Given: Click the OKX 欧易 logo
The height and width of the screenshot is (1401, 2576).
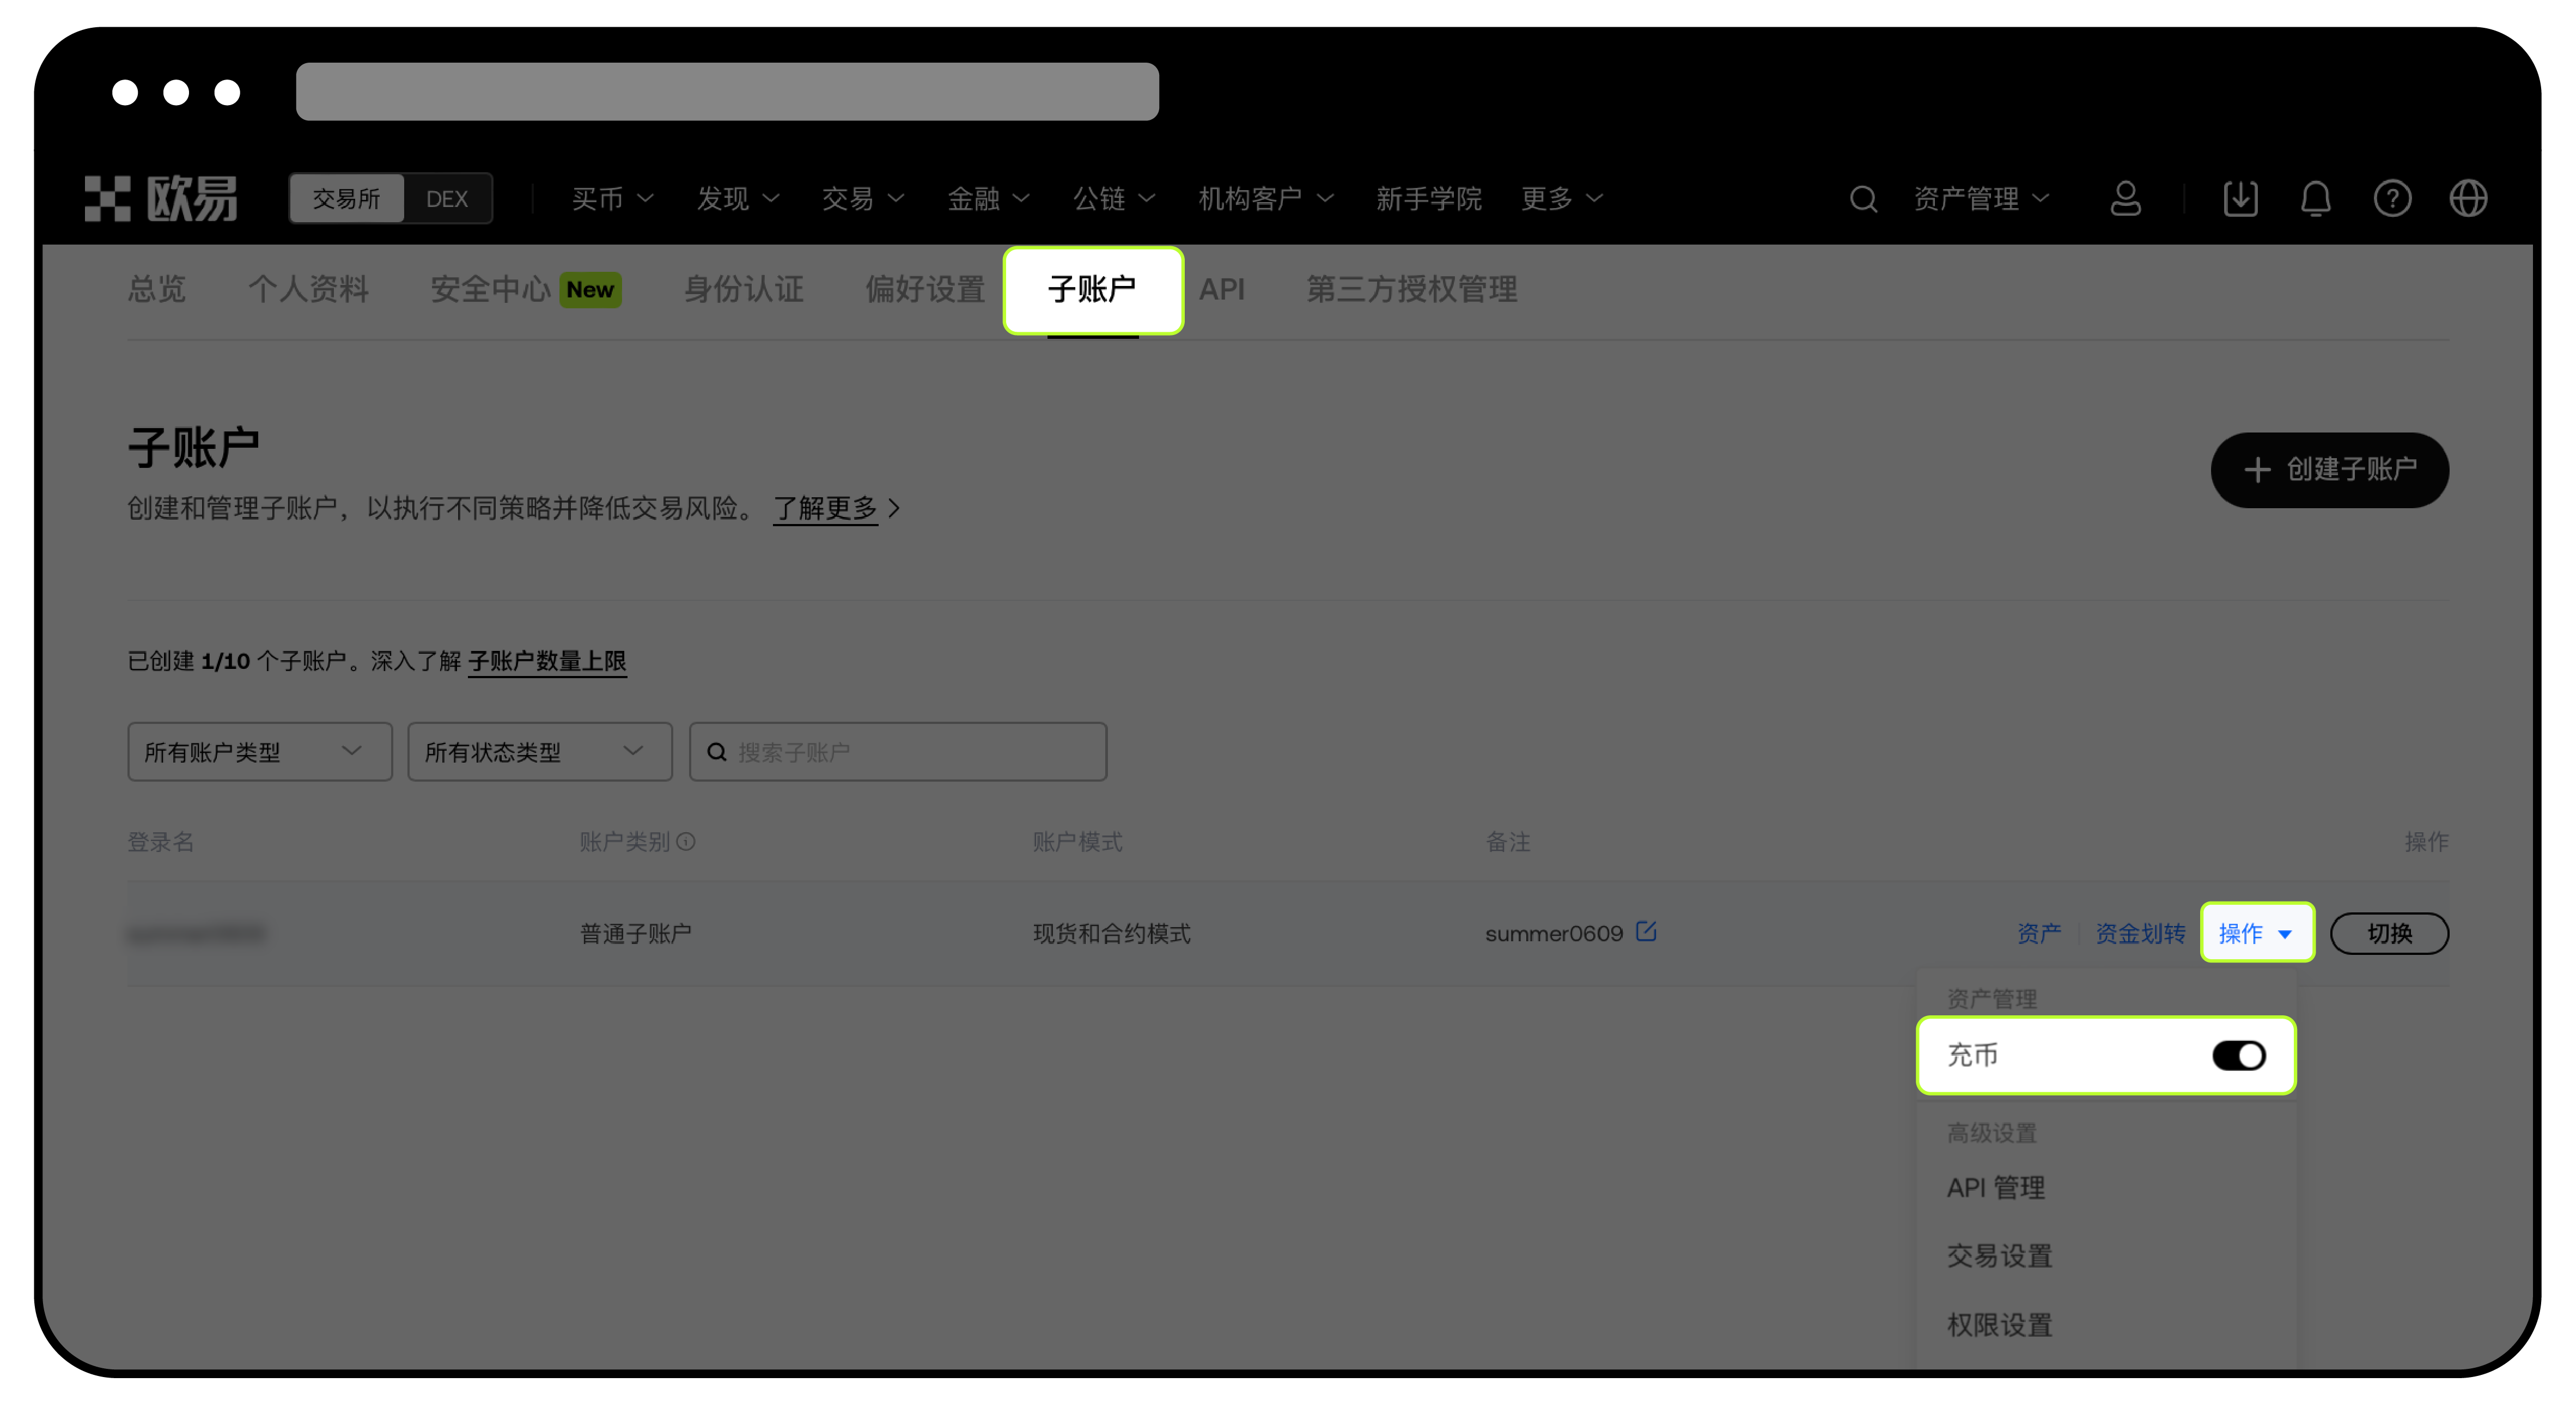Looking at the screenshot, I should click(x=160, y=197).
